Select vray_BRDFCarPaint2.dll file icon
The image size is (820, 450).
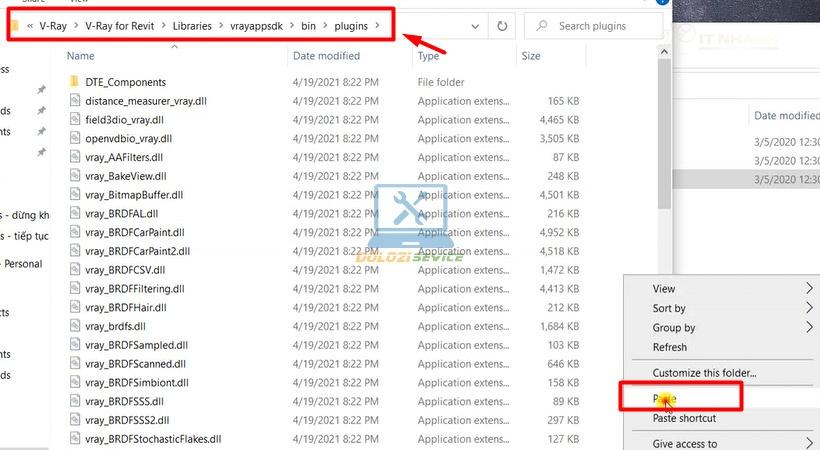pos(75,251)
